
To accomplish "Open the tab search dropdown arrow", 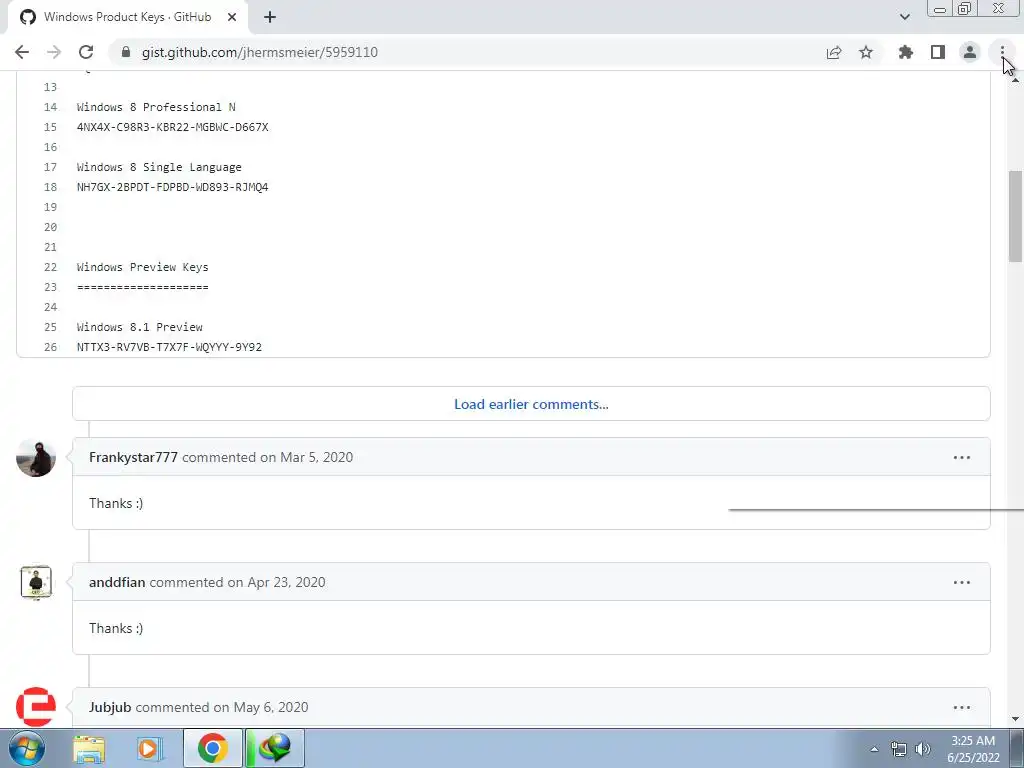I will (904, 17).
